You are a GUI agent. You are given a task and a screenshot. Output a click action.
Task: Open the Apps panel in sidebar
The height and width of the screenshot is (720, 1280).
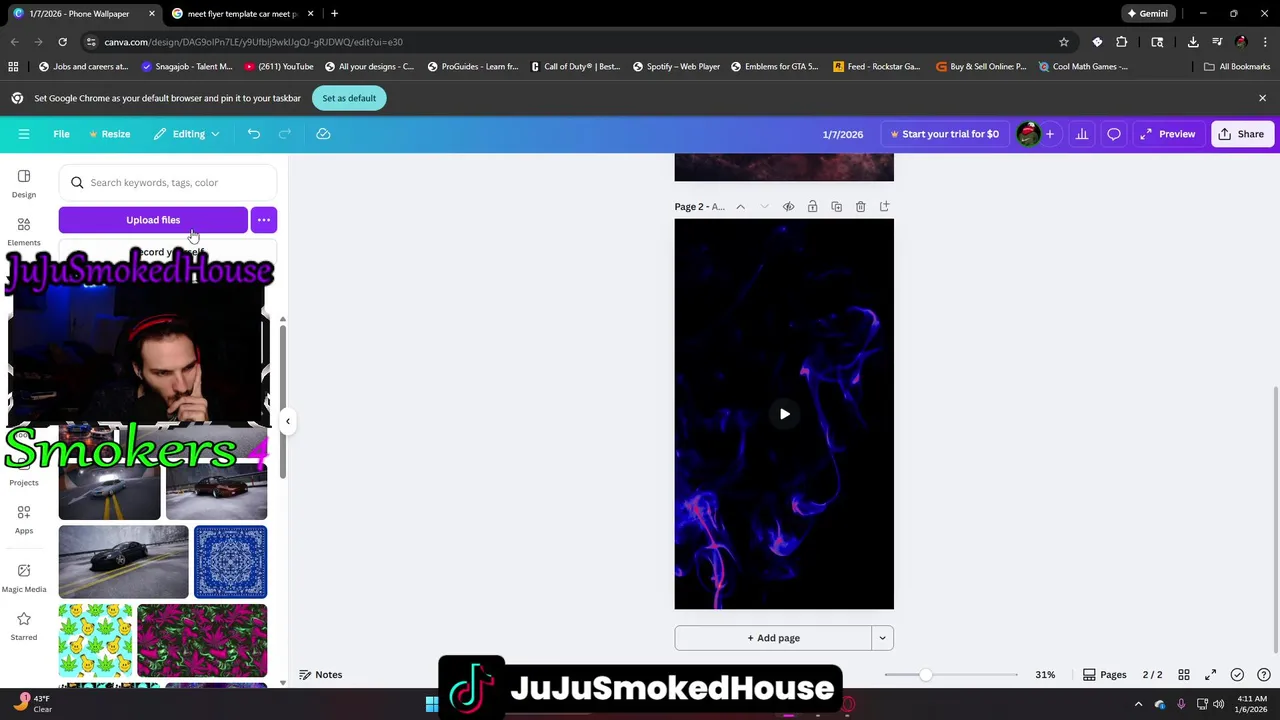(x=24, y=519)
